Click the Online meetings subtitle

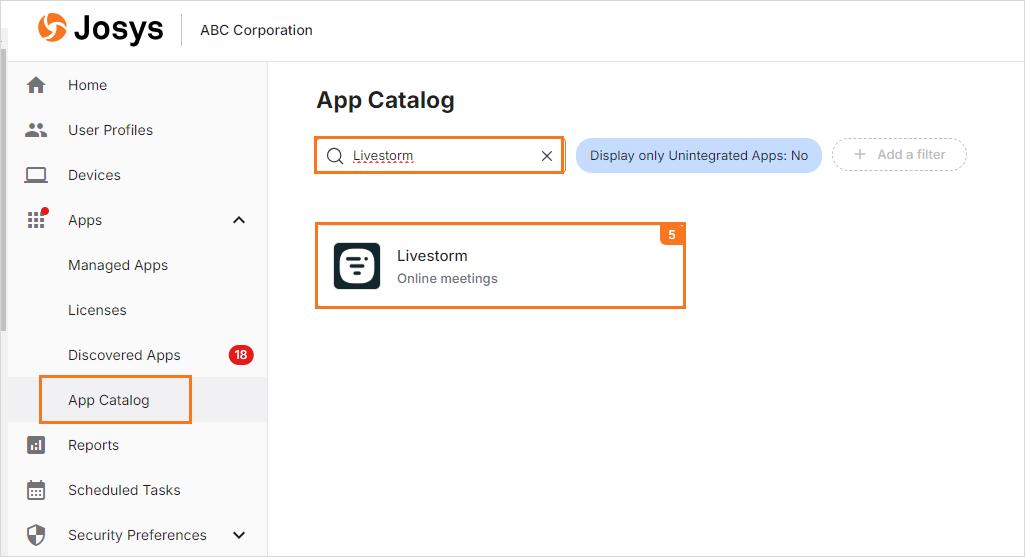coord(447,278)
